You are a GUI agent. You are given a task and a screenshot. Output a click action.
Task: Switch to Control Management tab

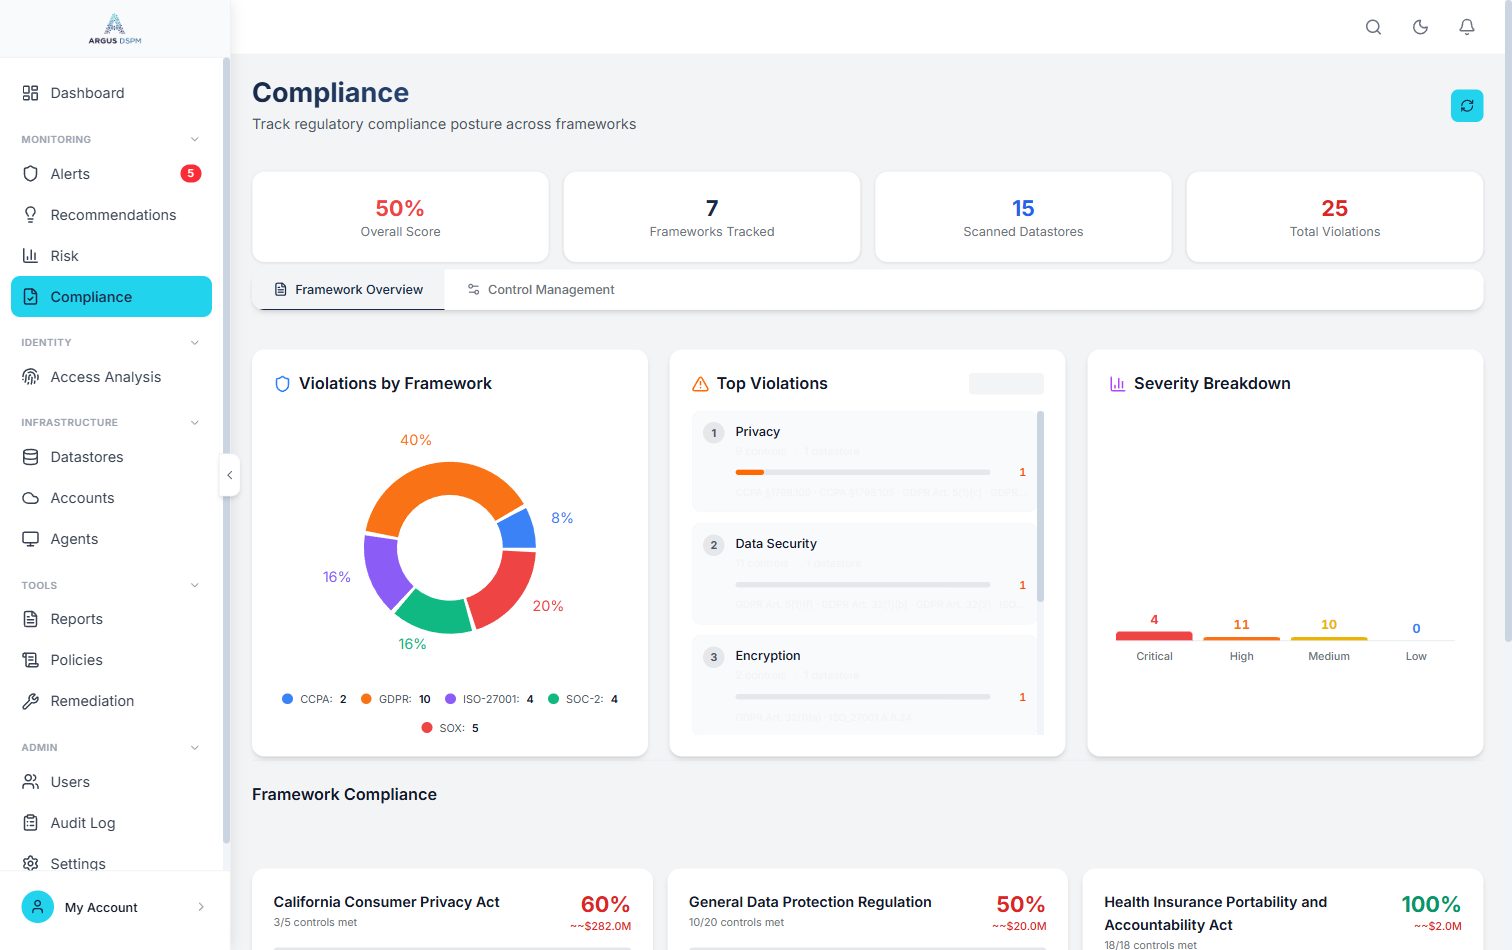click(541, 290)
